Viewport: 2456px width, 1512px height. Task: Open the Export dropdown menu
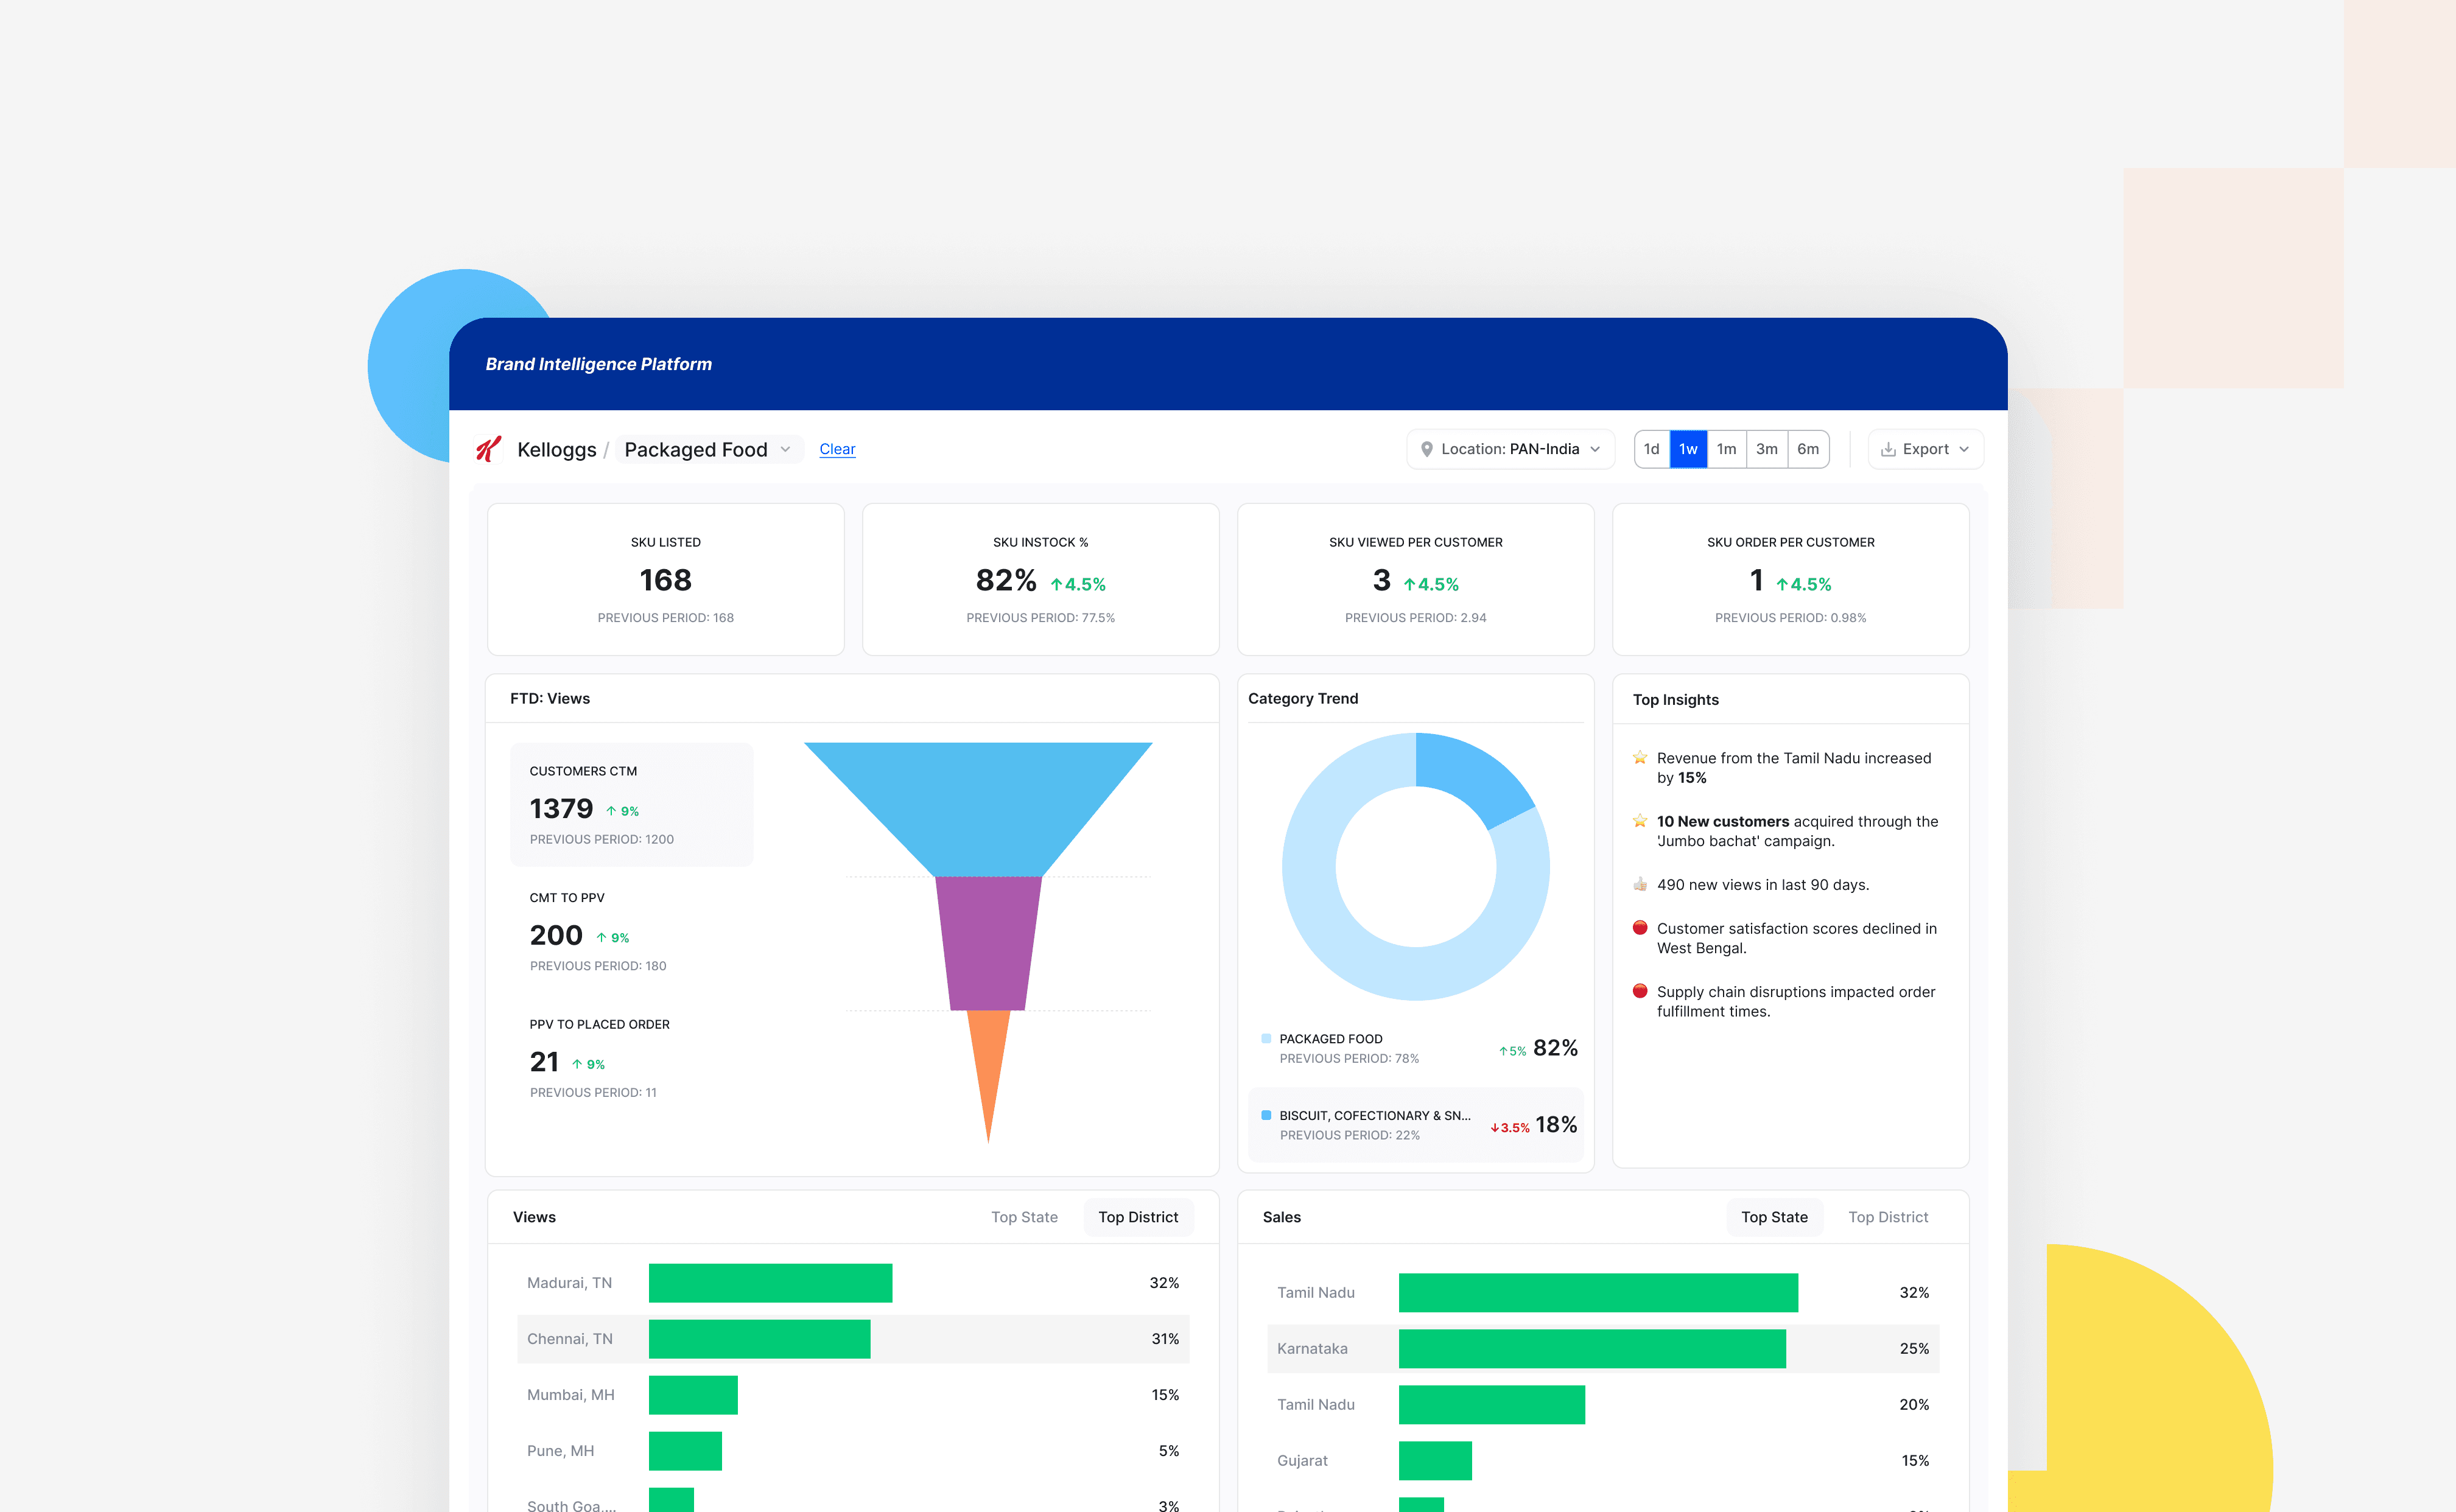pos(1926,449)
